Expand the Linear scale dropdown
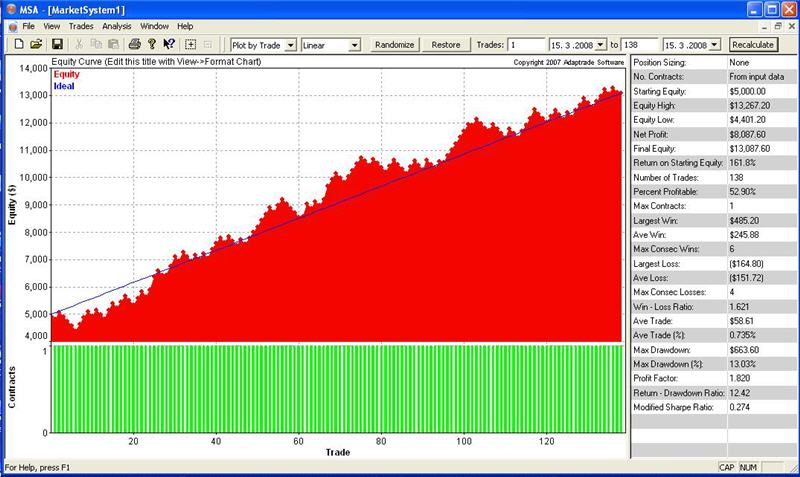800x477 pixels. tap(355, 45)
